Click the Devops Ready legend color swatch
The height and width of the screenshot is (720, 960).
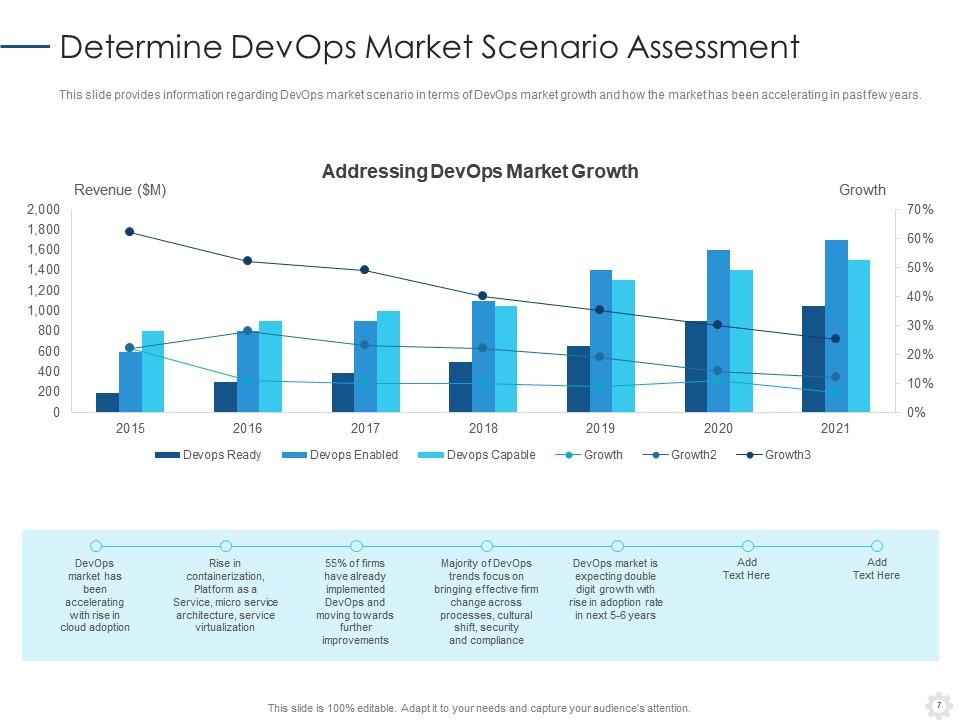tap(167, 455)
